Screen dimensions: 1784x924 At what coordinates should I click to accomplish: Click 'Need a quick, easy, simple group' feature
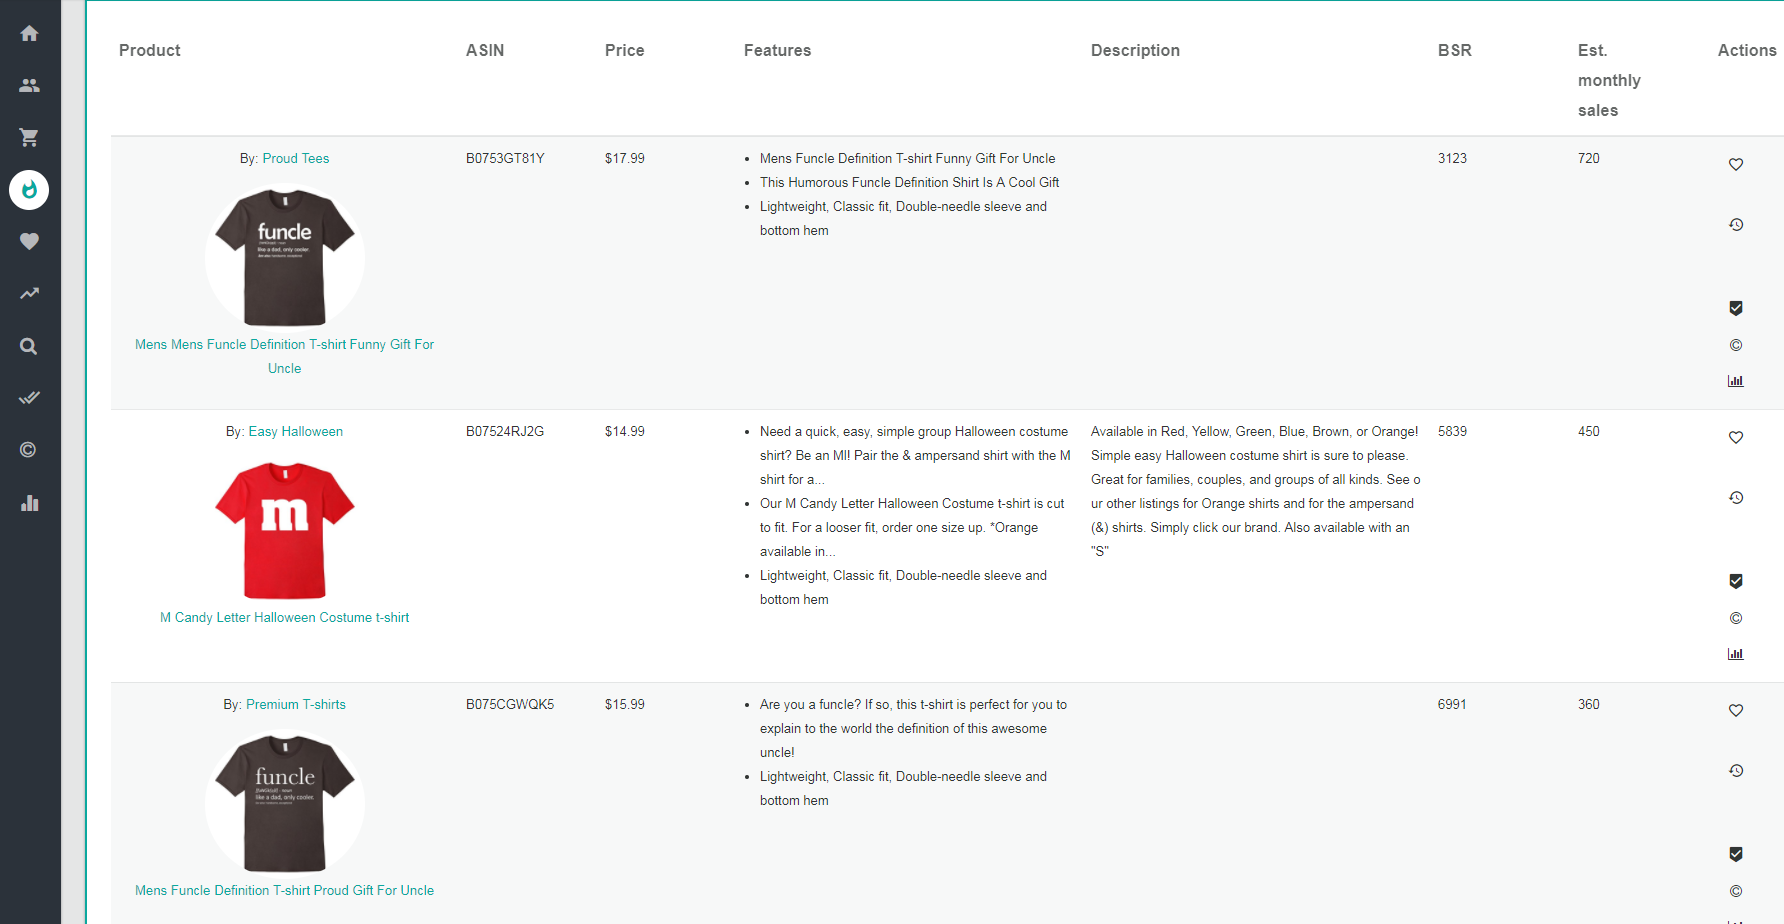tap(915, 455)
